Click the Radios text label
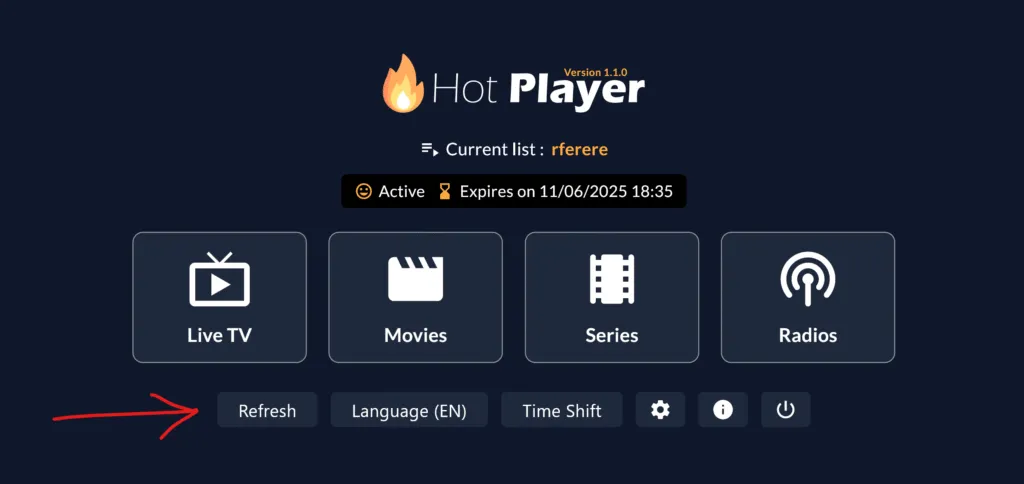The height and width of the screenshot is (484, 1024). (x=808, y=335)
